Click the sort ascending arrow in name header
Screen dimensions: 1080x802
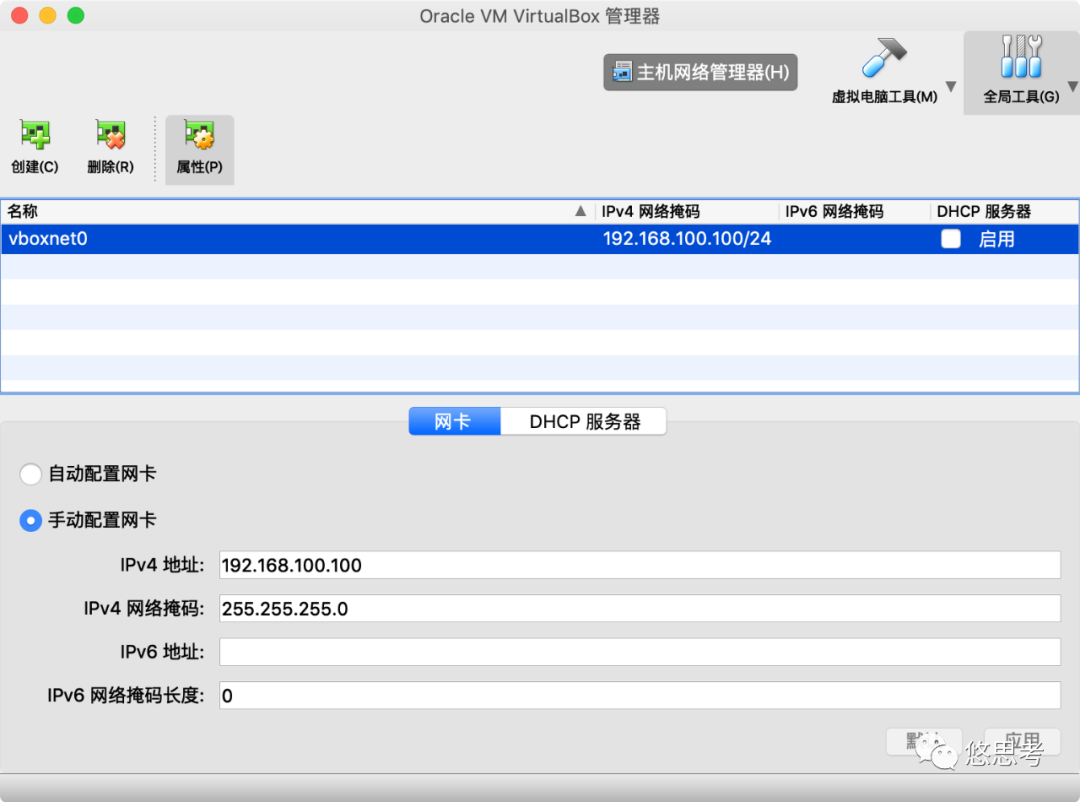(581, 211)
